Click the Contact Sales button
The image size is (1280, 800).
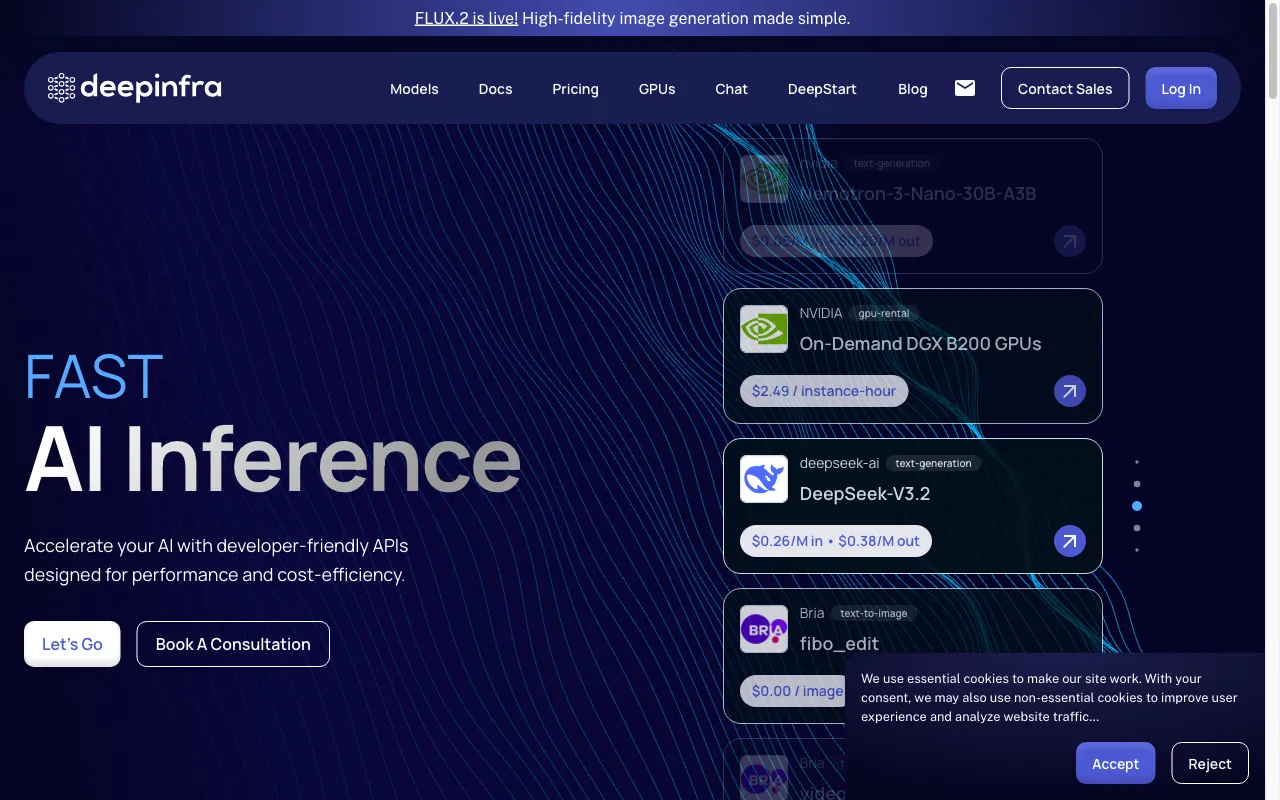(1065, 88)
